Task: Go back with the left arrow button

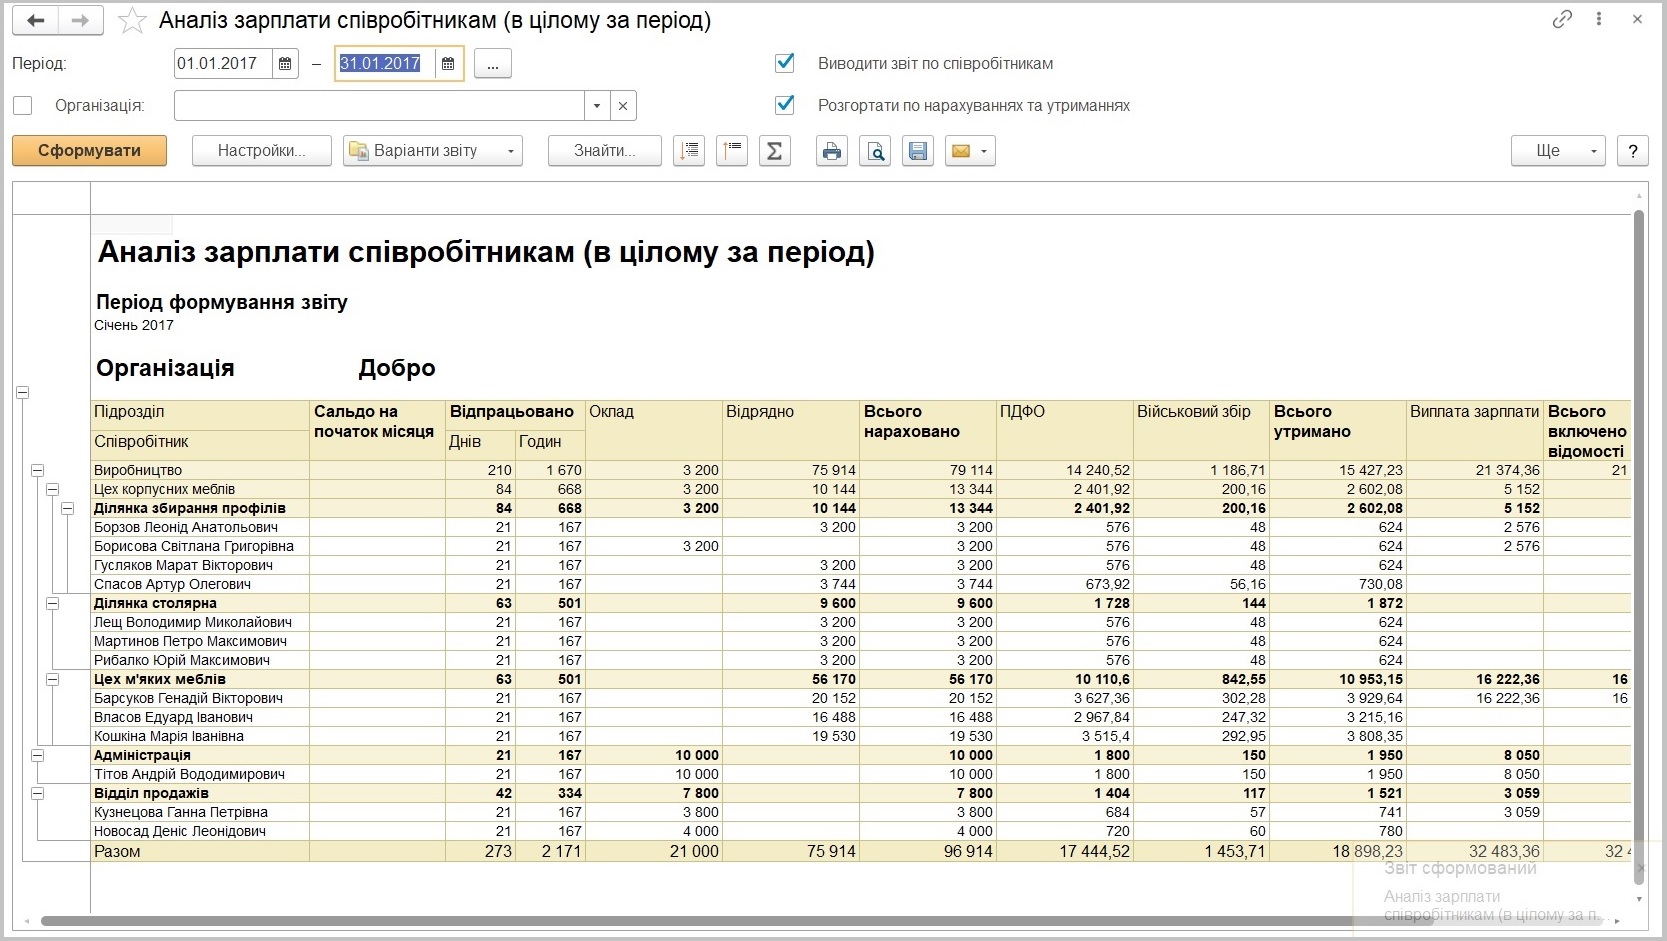Action: [x=35, y=20]
